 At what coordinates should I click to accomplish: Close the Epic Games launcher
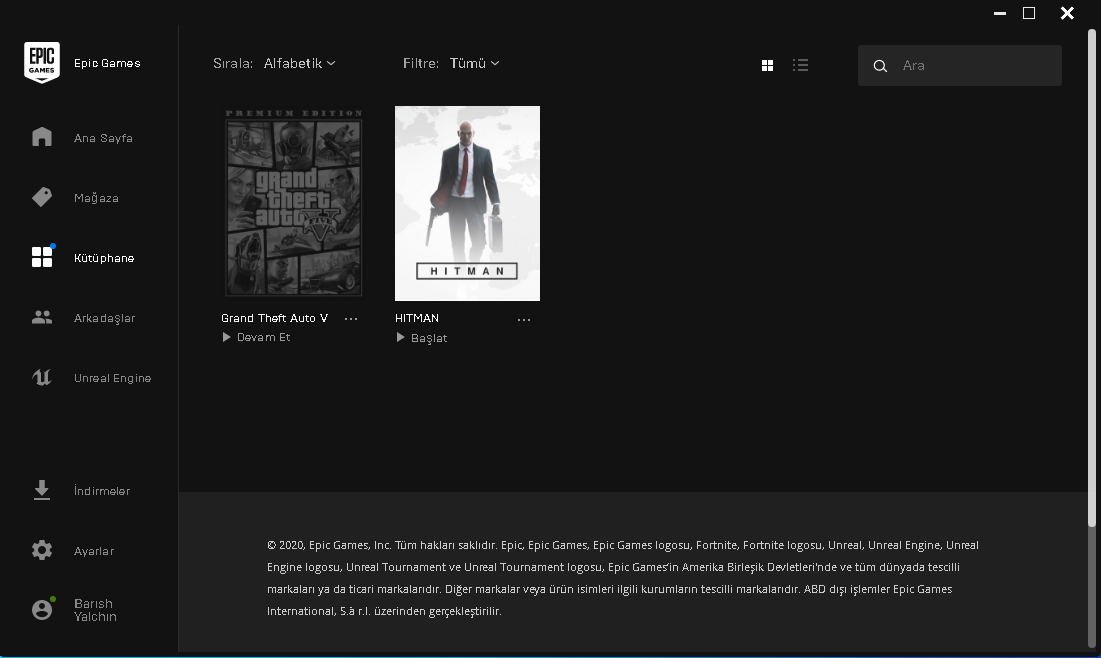pyautogui.click(x=1067, y=13)
